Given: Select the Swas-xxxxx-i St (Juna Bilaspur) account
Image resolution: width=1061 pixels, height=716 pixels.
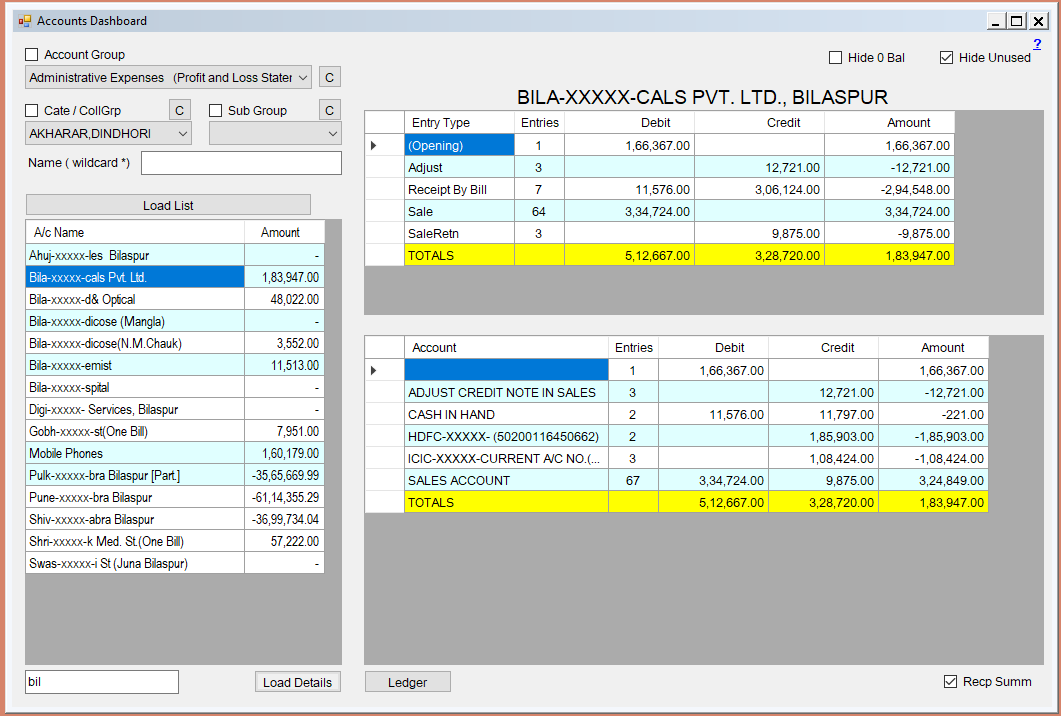Looking at the screenshot, I should click(x=175, y=563).
